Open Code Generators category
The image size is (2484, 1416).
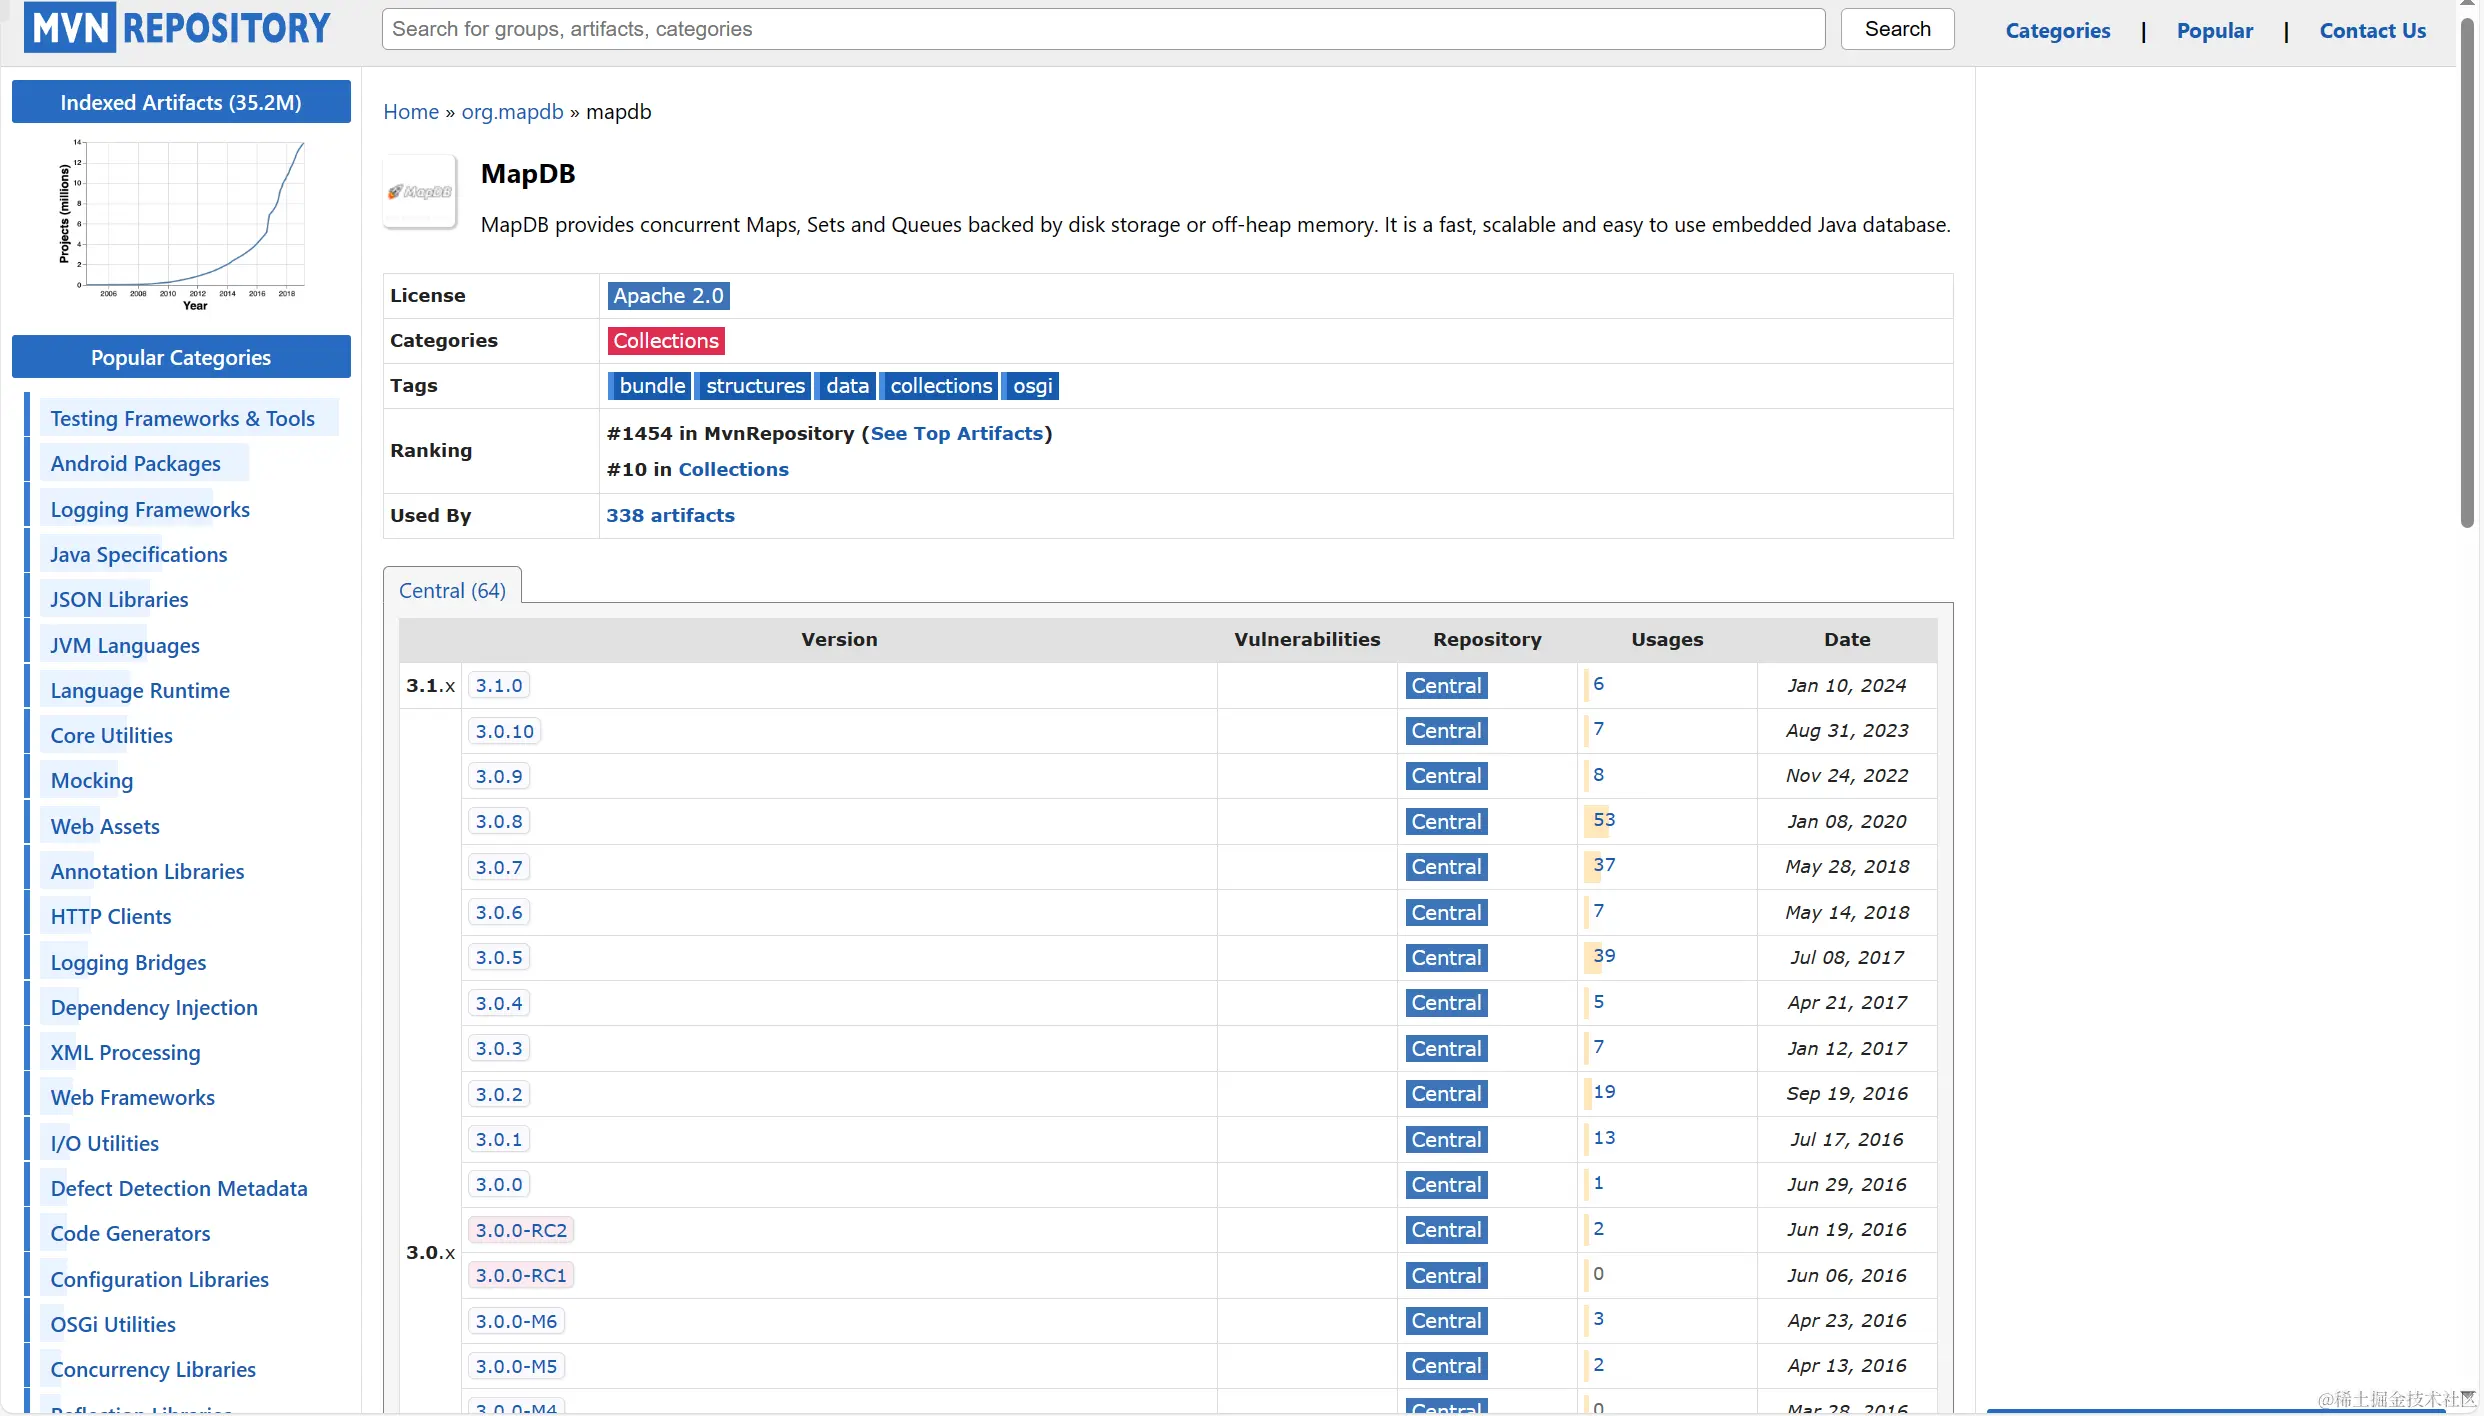coord(130,1234)
